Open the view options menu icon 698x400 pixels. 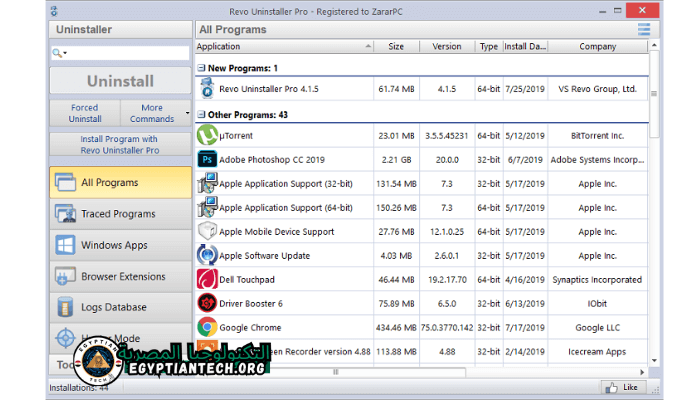point(644,29)
